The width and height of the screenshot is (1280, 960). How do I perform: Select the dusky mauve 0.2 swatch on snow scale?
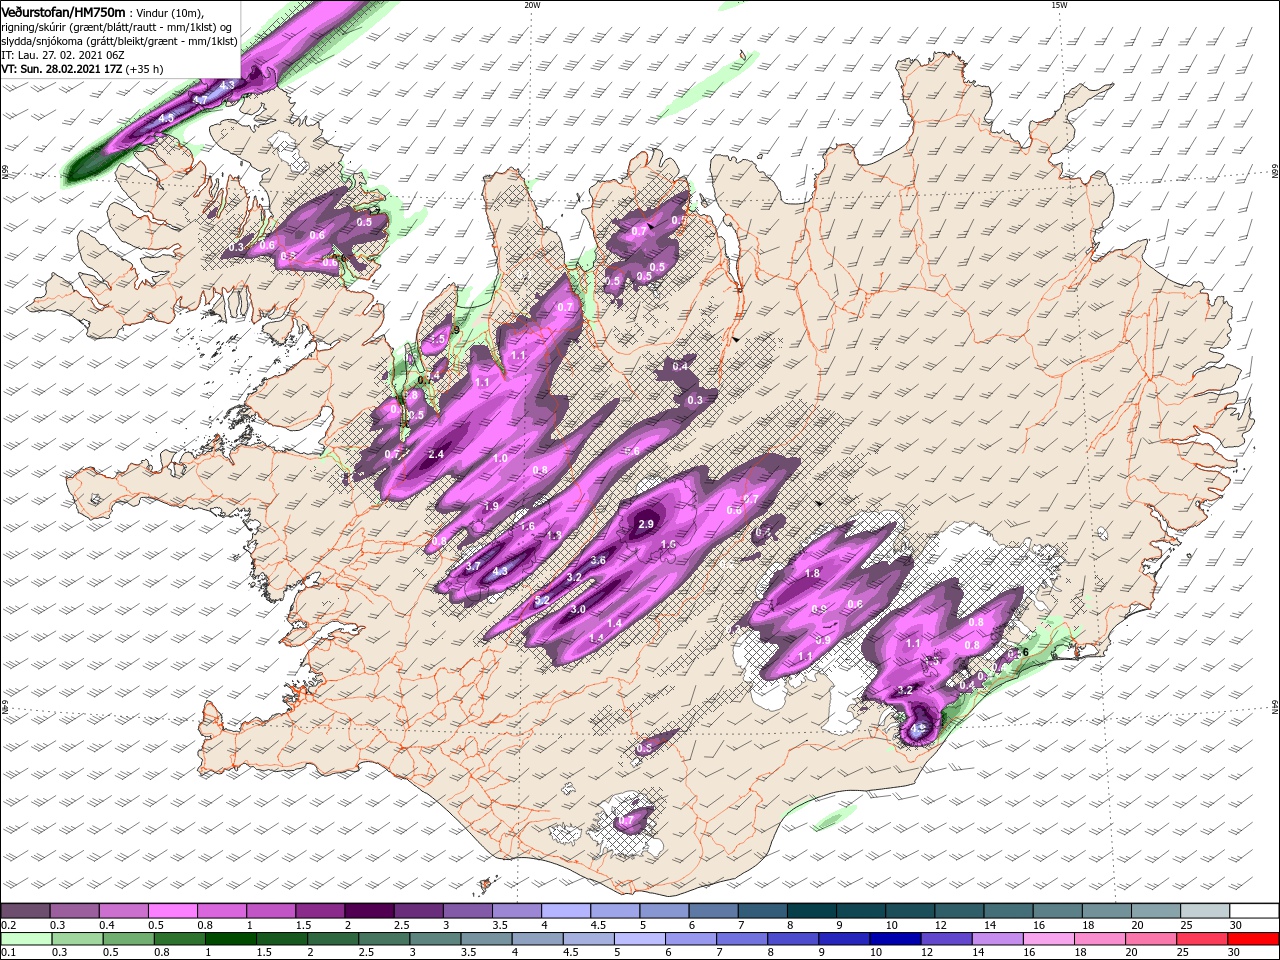(x=25, y=911)
